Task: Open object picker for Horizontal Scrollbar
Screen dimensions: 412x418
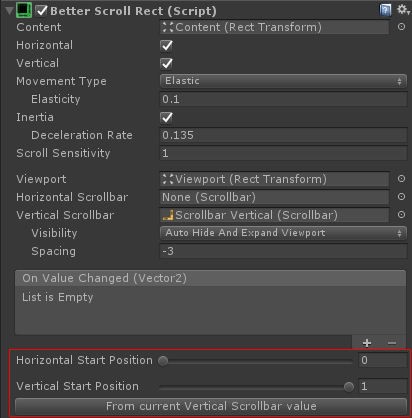Action: (401, 197)
